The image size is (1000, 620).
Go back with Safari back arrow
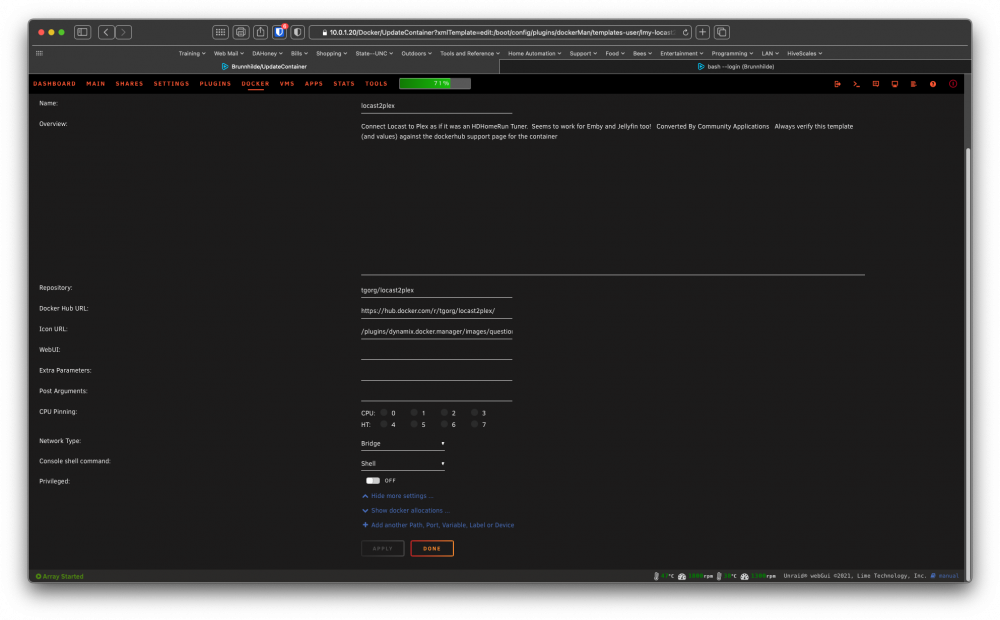[107, 32]
